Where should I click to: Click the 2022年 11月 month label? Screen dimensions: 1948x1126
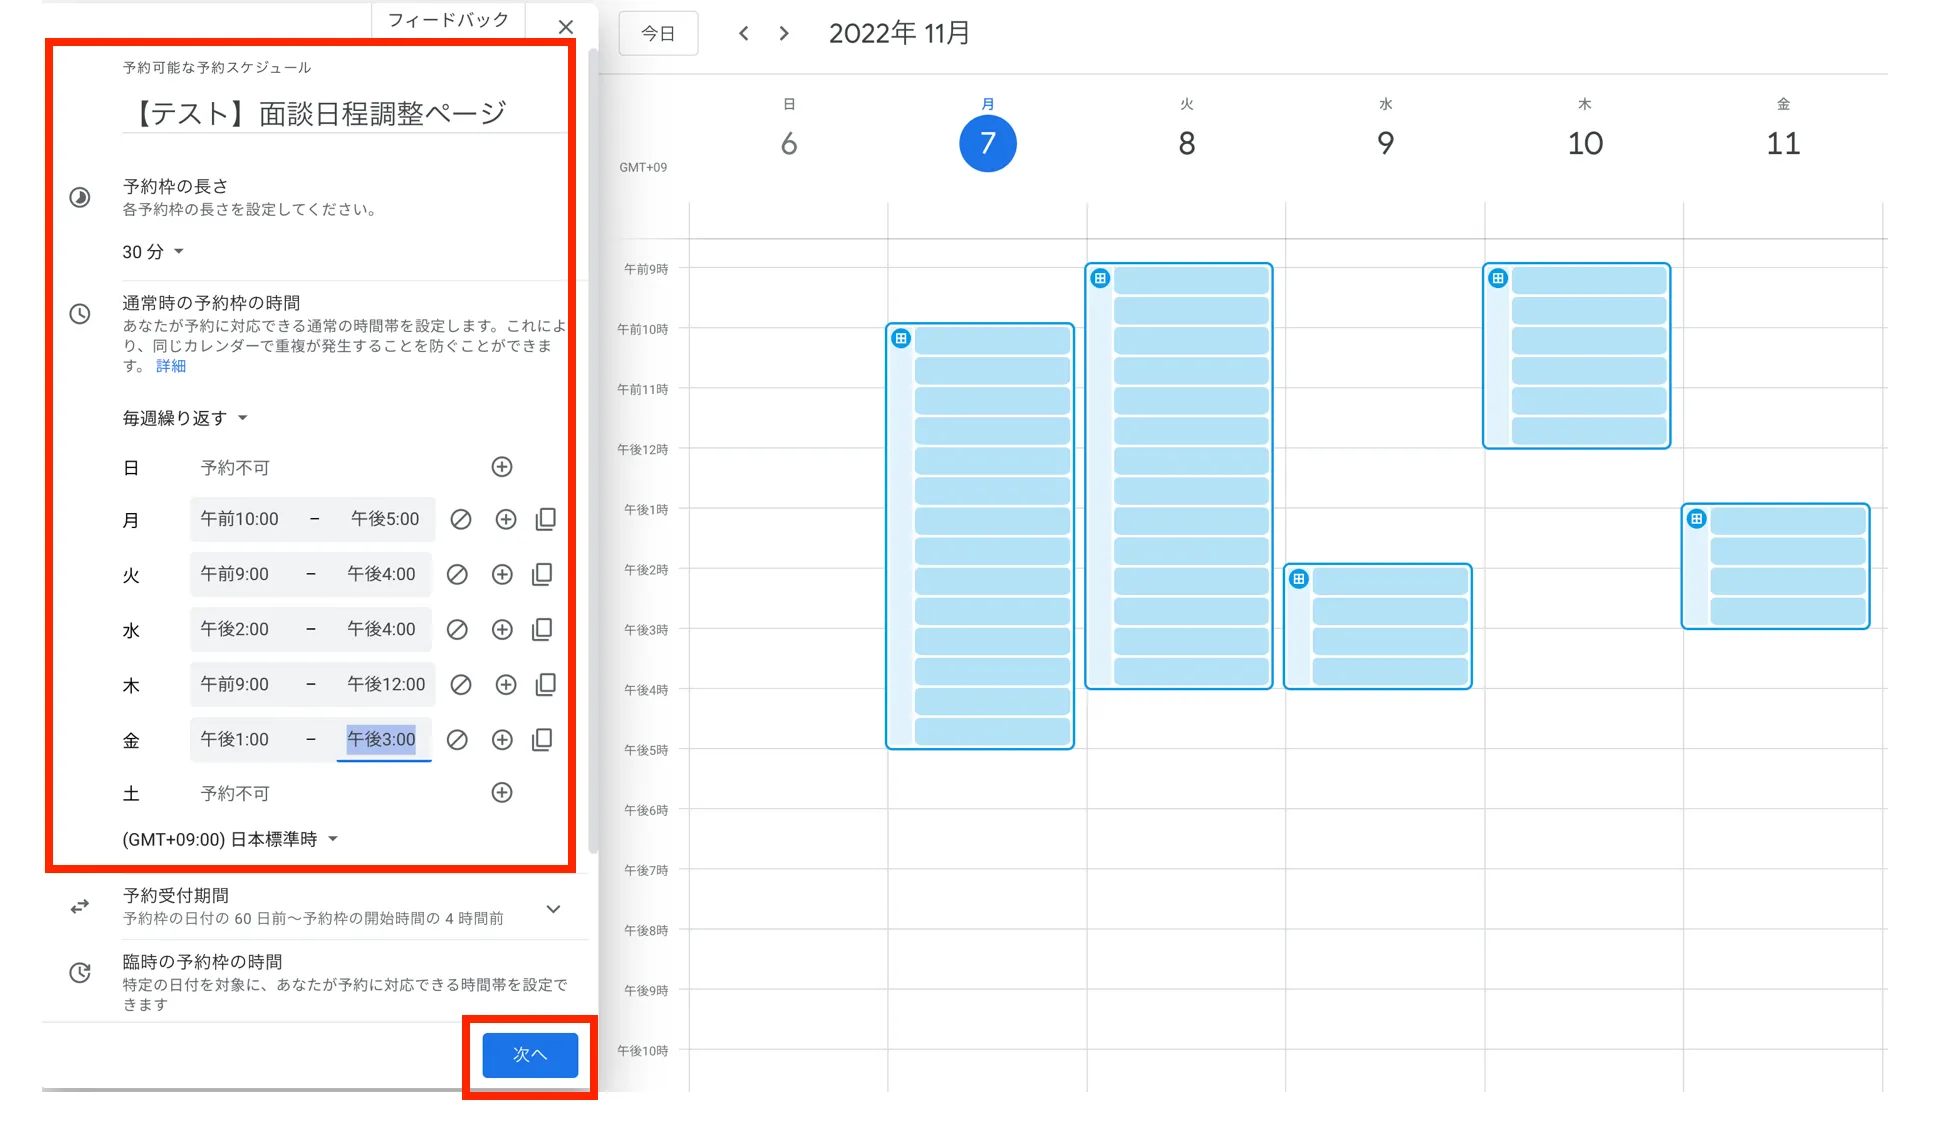(x=899, y=33)
